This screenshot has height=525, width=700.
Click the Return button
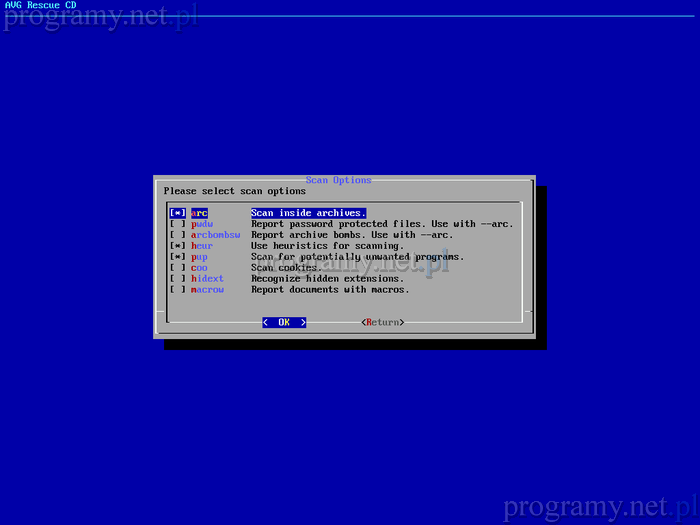click(382, 322)
